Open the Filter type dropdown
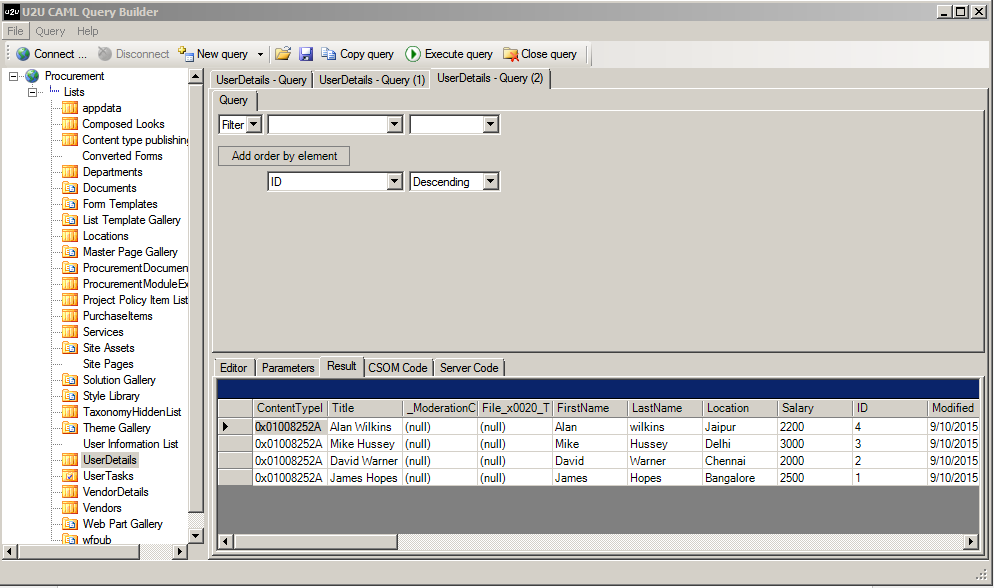This screenshot has width=994, height=588. tap(253, 125)
